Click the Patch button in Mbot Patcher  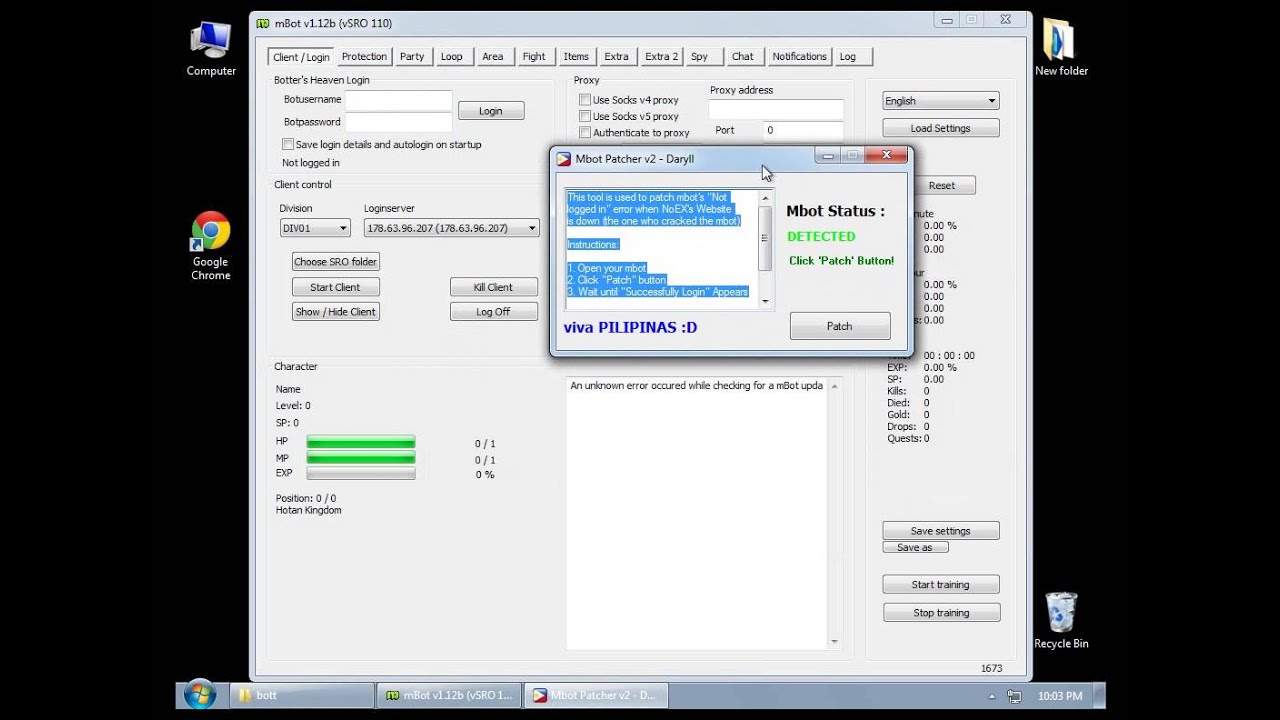[x=840, y=326]
